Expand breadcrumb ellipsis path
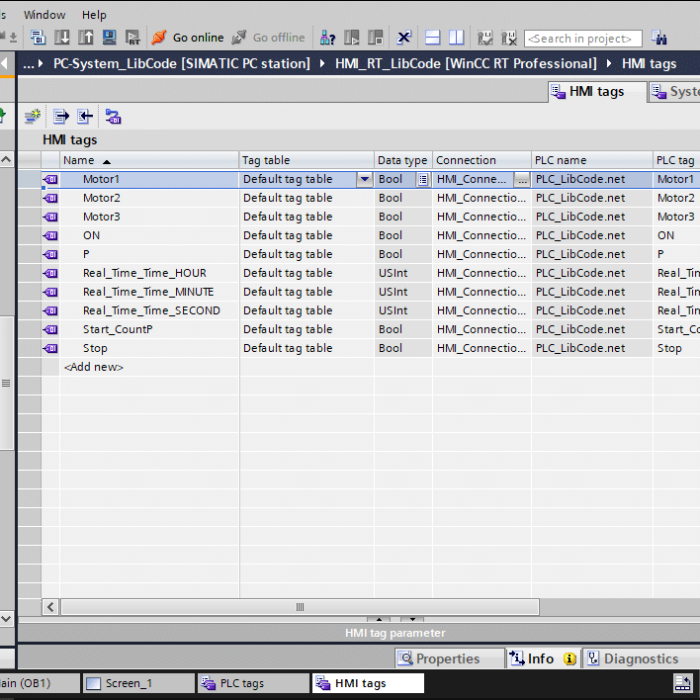The width and height of the screenshot is (700, 700). coord(29,64)
